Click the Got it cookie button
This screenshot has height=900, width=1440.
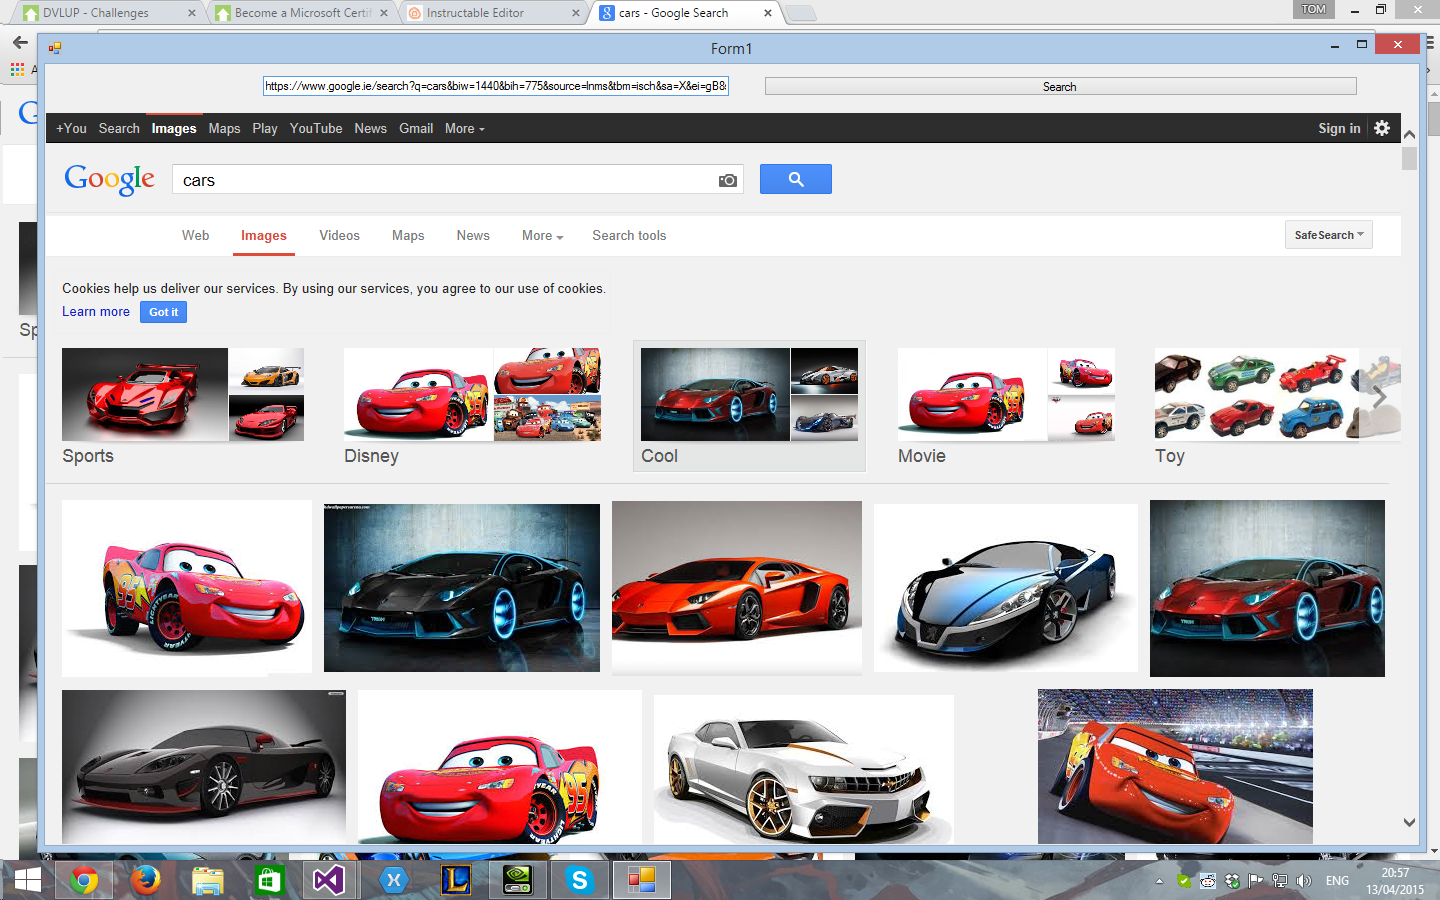[163, 312]
